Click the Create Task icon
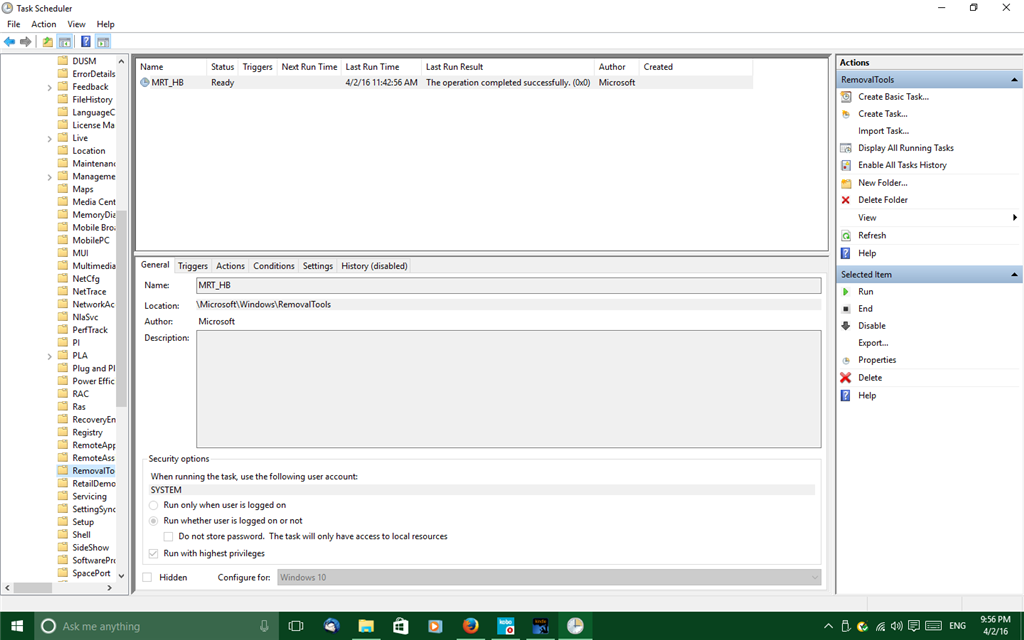 tap(846, 114)
